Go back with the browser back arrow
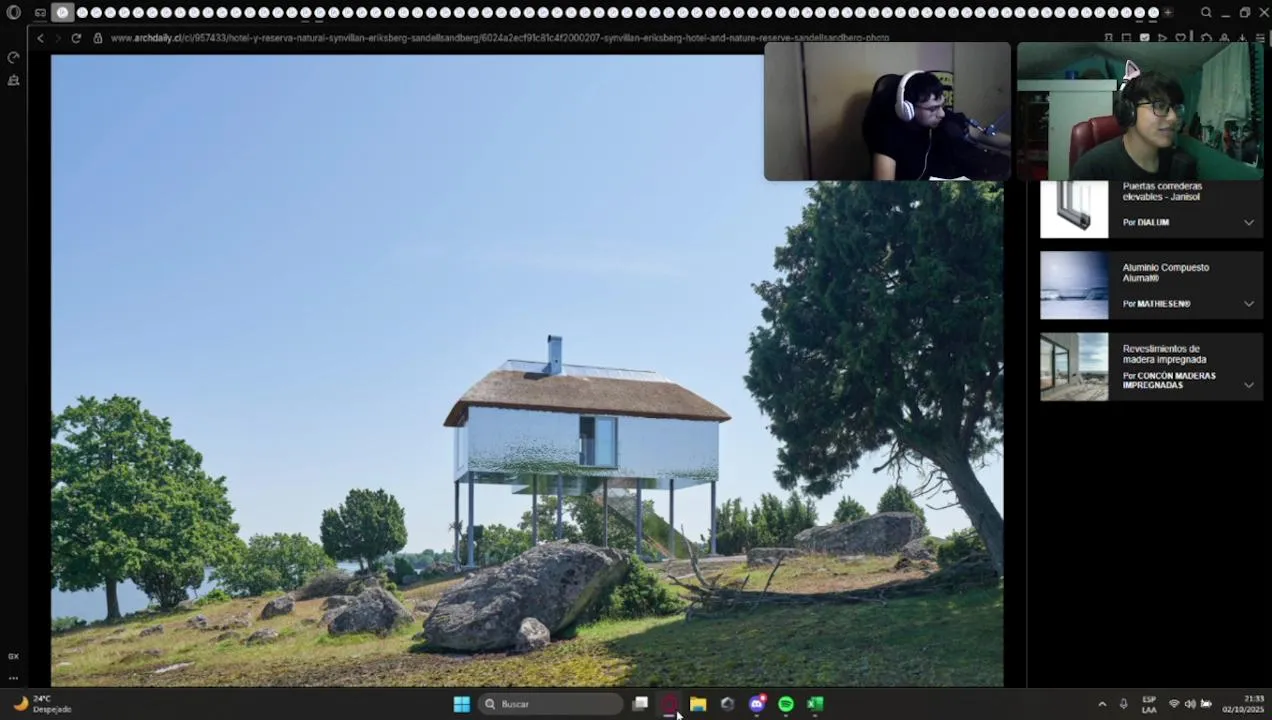This screenshot has width=1272, height=720. 40,38
